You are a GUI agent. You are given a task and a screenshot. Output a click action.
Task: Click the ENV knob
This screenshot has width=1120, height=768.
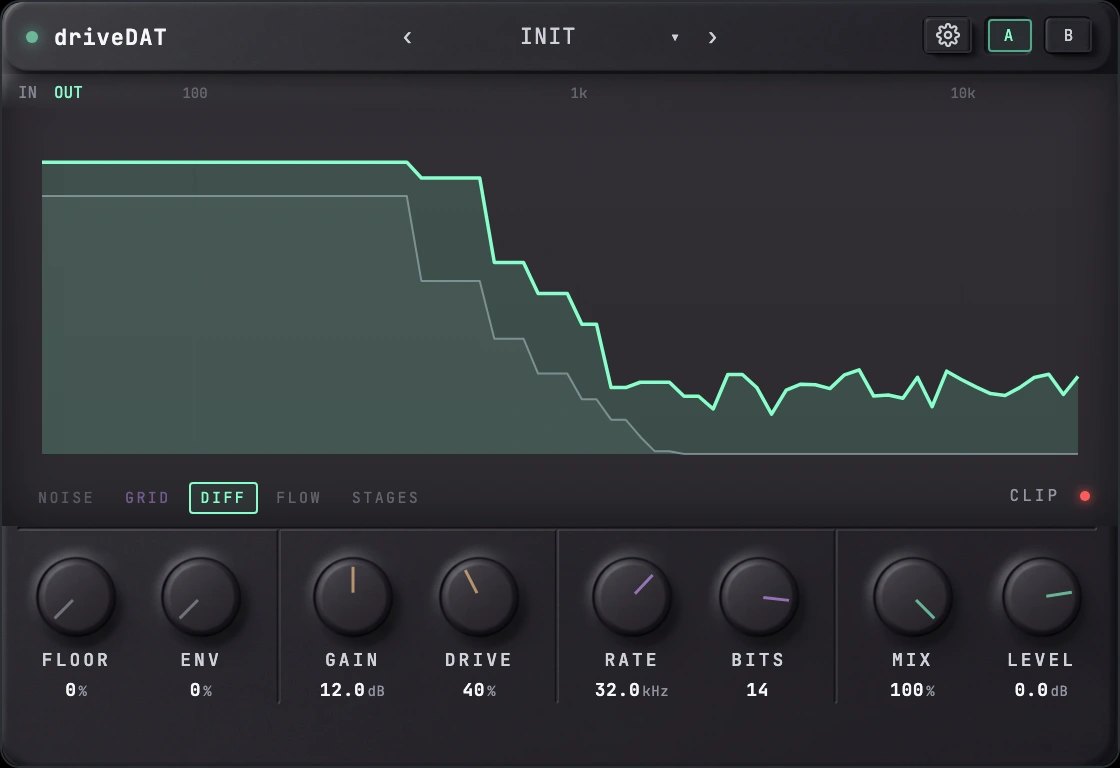point(200,597)
